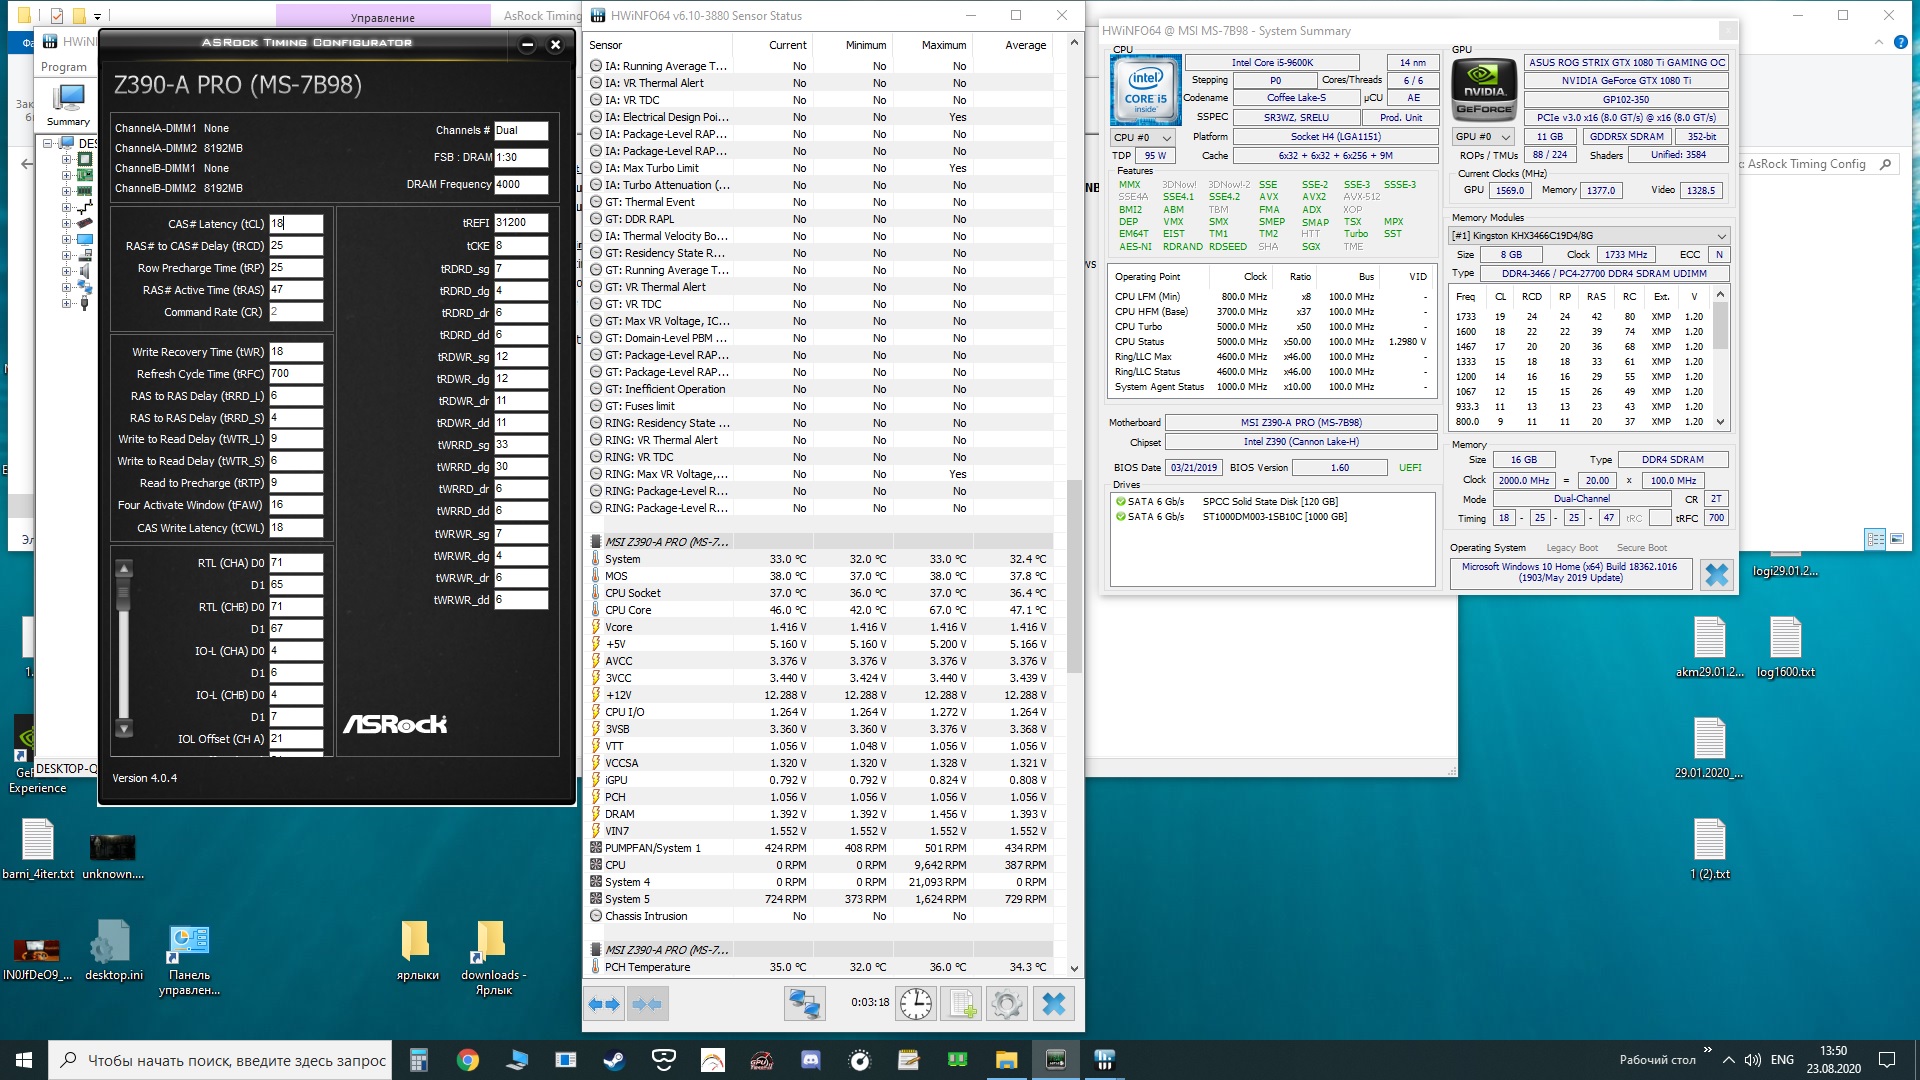
Task: Expand Kingston memory module dropdown
Action: 1721,236
